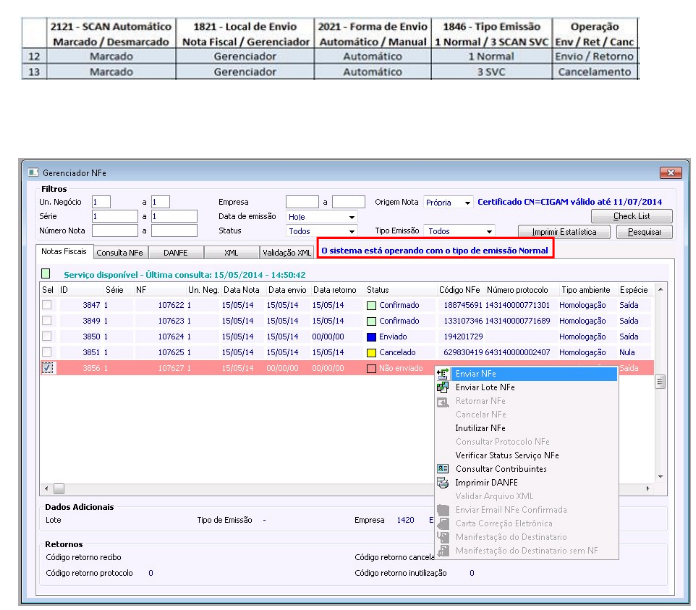Open the Data de emissão dropdown

click(351, 216)
